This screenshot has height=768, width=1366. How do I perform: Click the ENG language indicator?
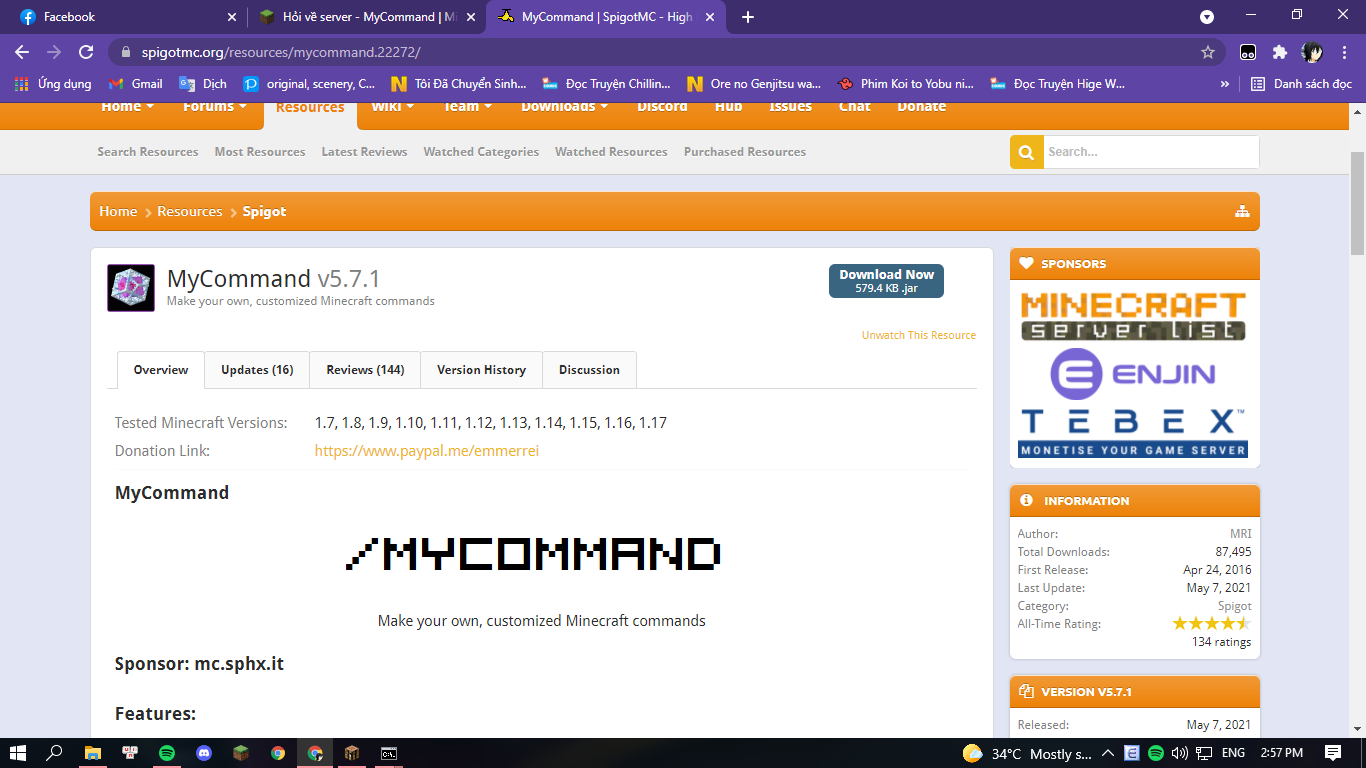tap(1234, 753)
